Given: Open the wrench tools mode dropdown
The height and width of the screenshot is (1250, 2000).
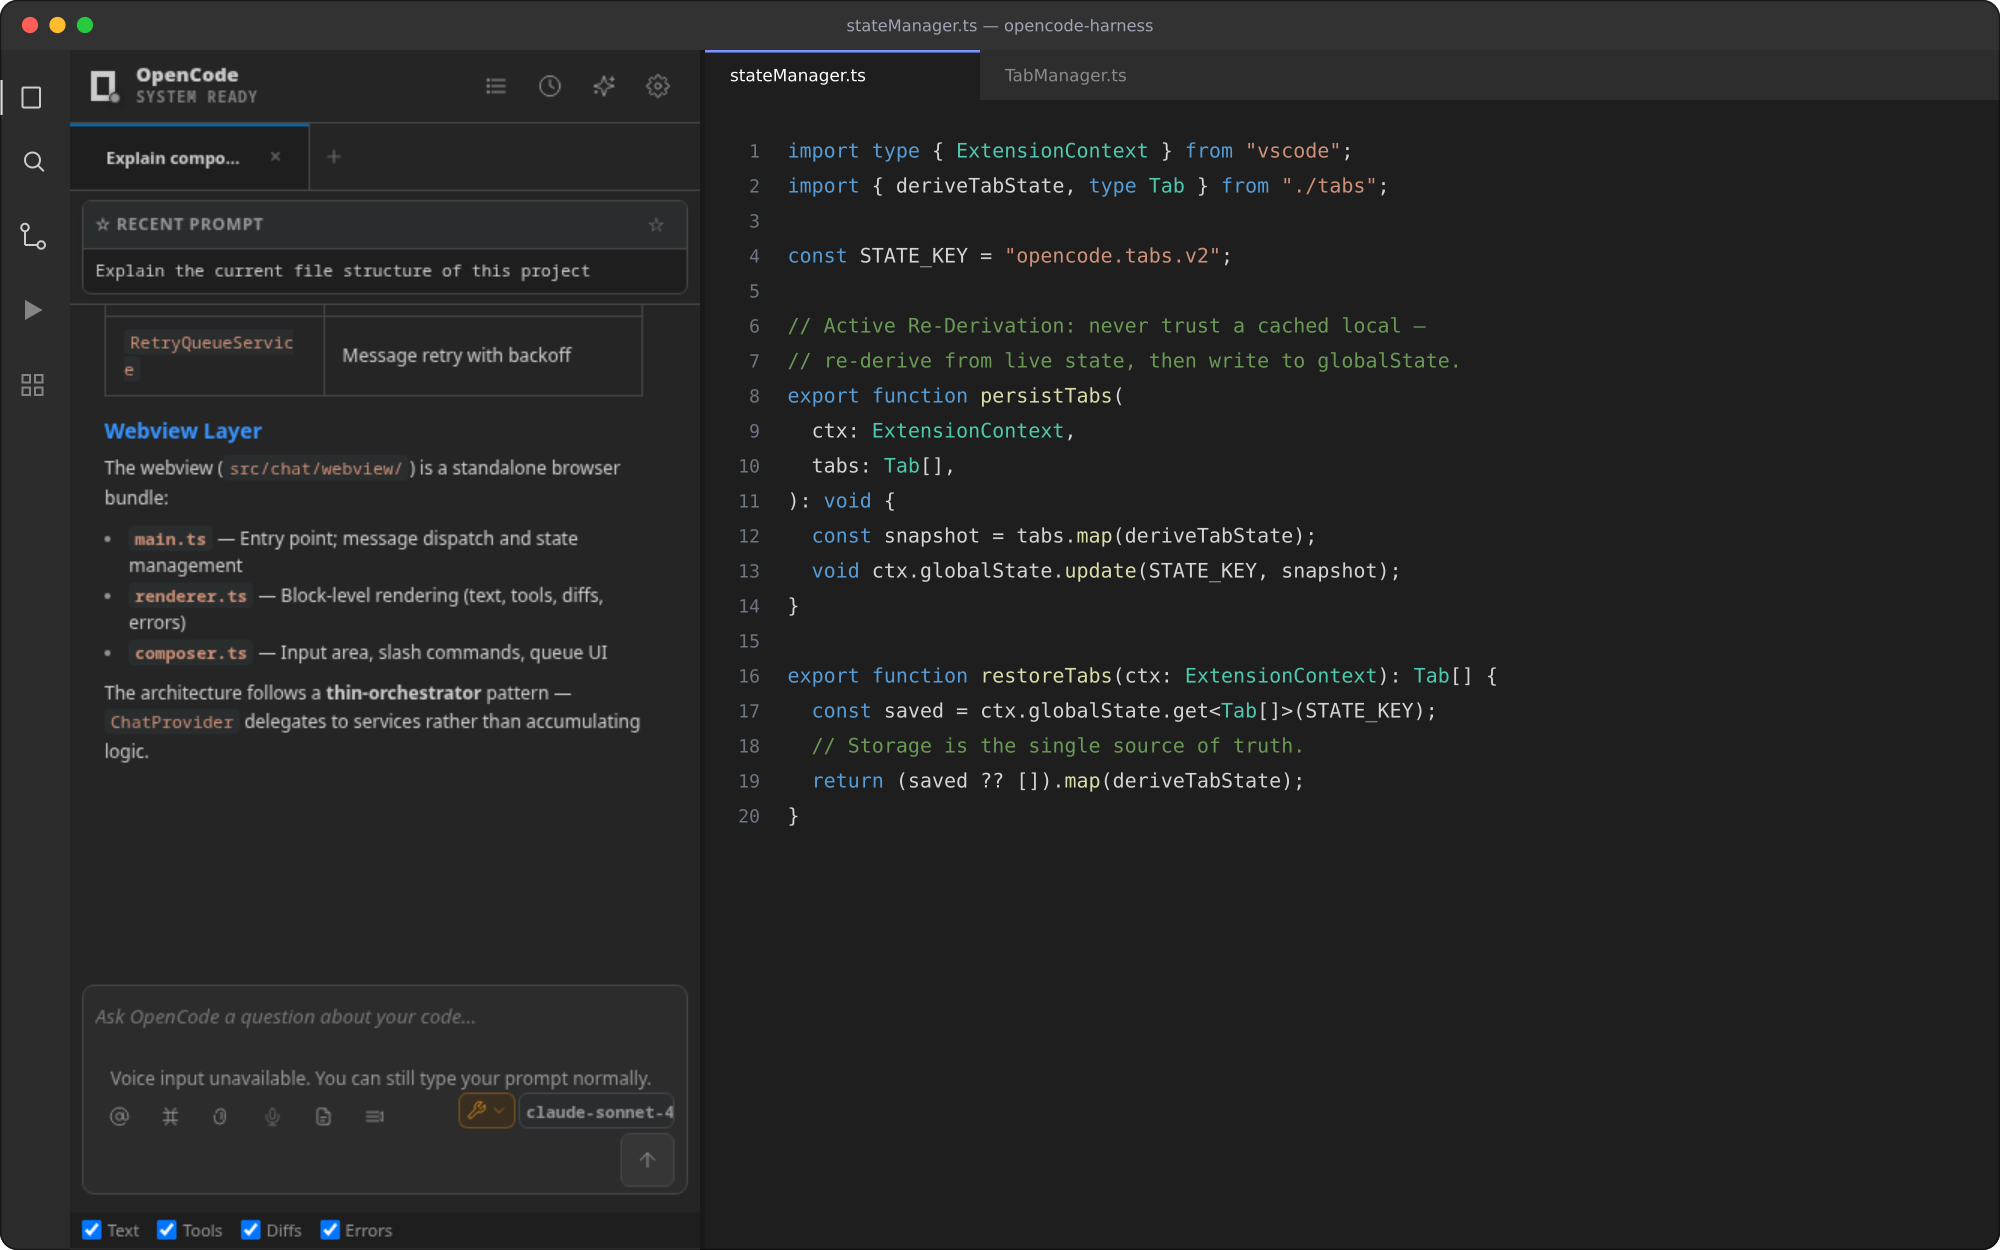Looking at the screenshot, I should [487, 1110].
